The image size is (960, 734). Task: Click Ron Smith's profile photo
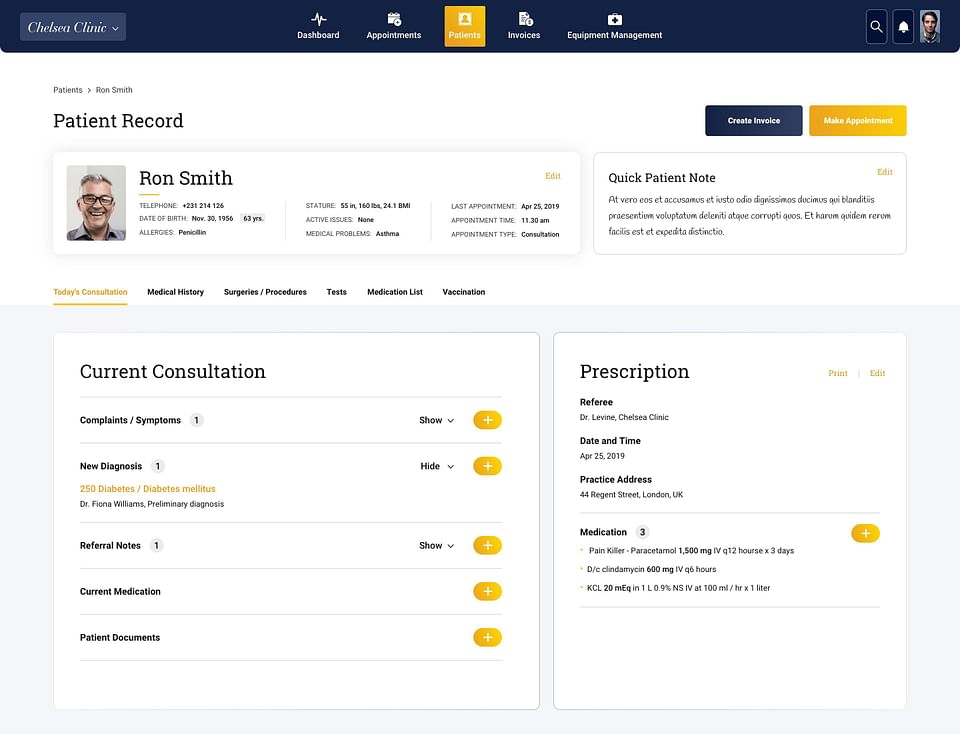click(x=96, y=203)
